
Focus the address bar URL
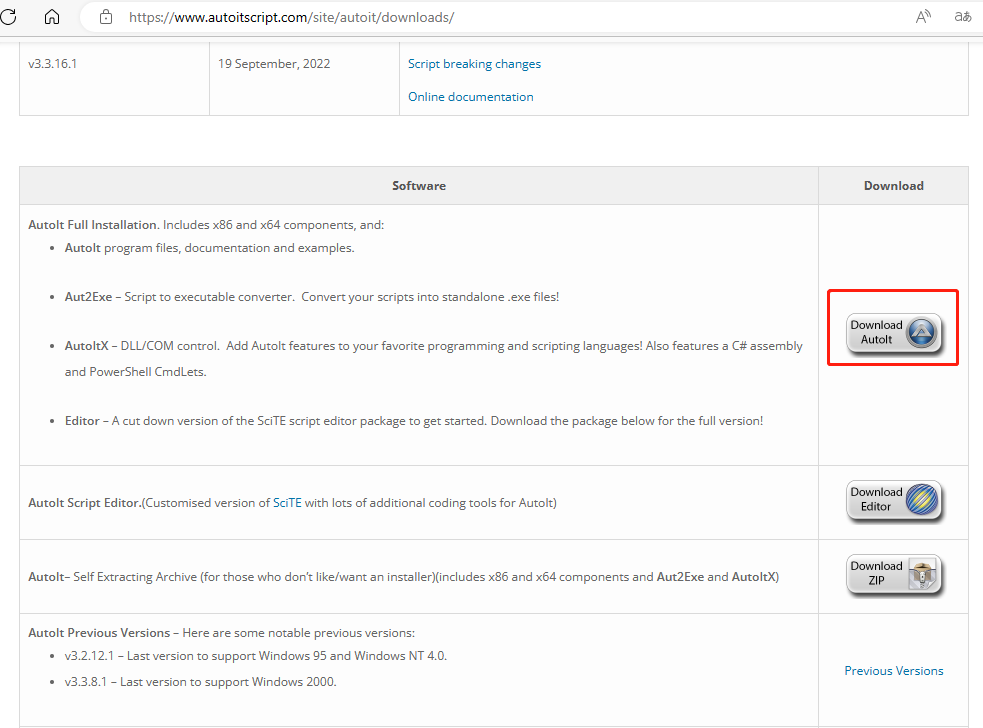pos(292,17)
